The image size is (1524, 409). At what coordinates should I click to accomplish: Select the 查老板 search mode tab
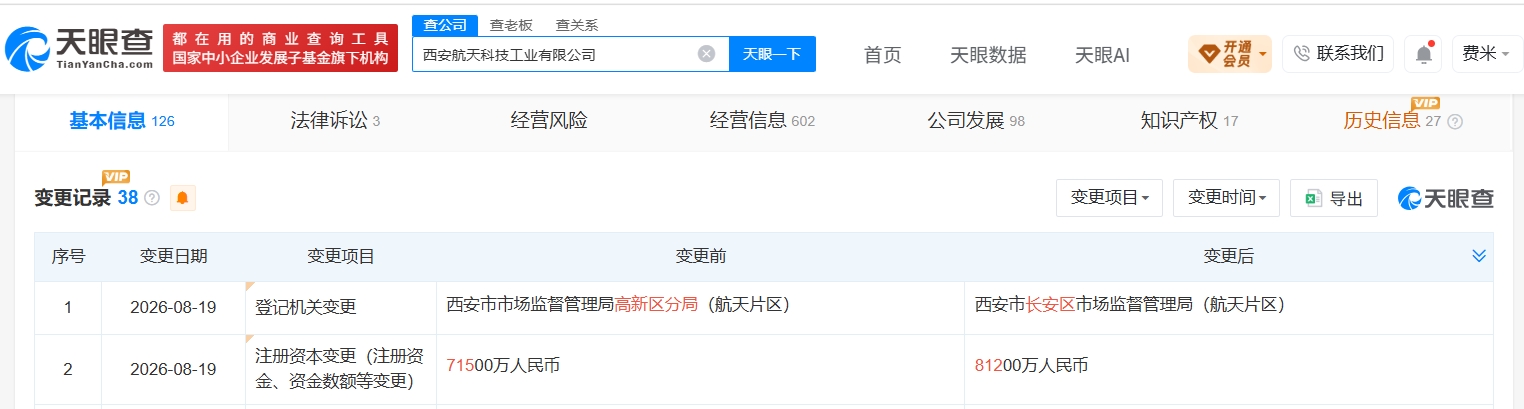(x=511, y=25)
